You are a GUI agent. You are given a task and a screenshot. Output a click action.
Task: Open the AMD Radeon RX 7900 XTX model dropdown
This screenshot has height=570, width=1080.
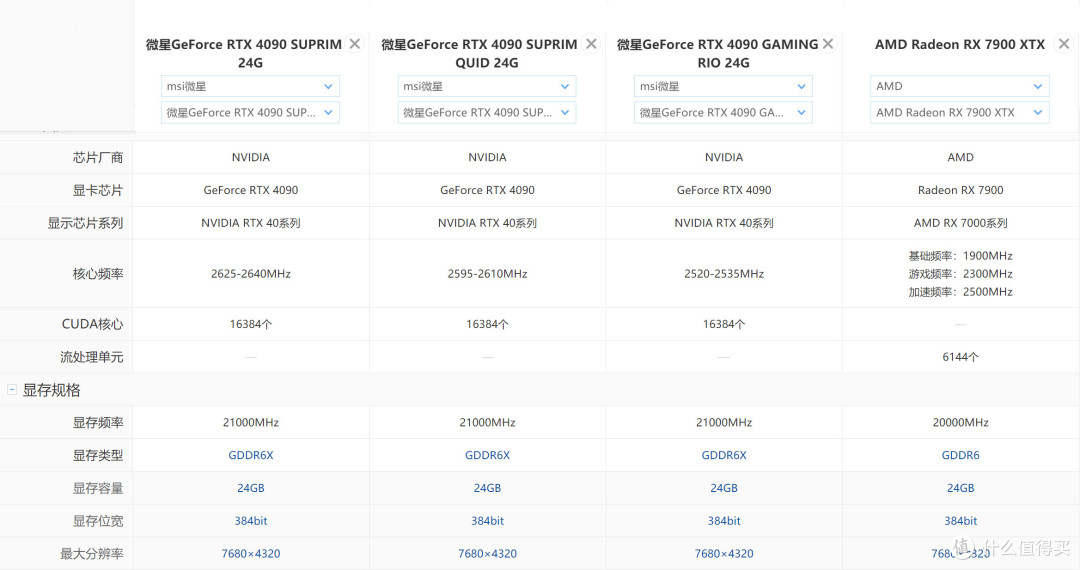[x=960, y=112]
